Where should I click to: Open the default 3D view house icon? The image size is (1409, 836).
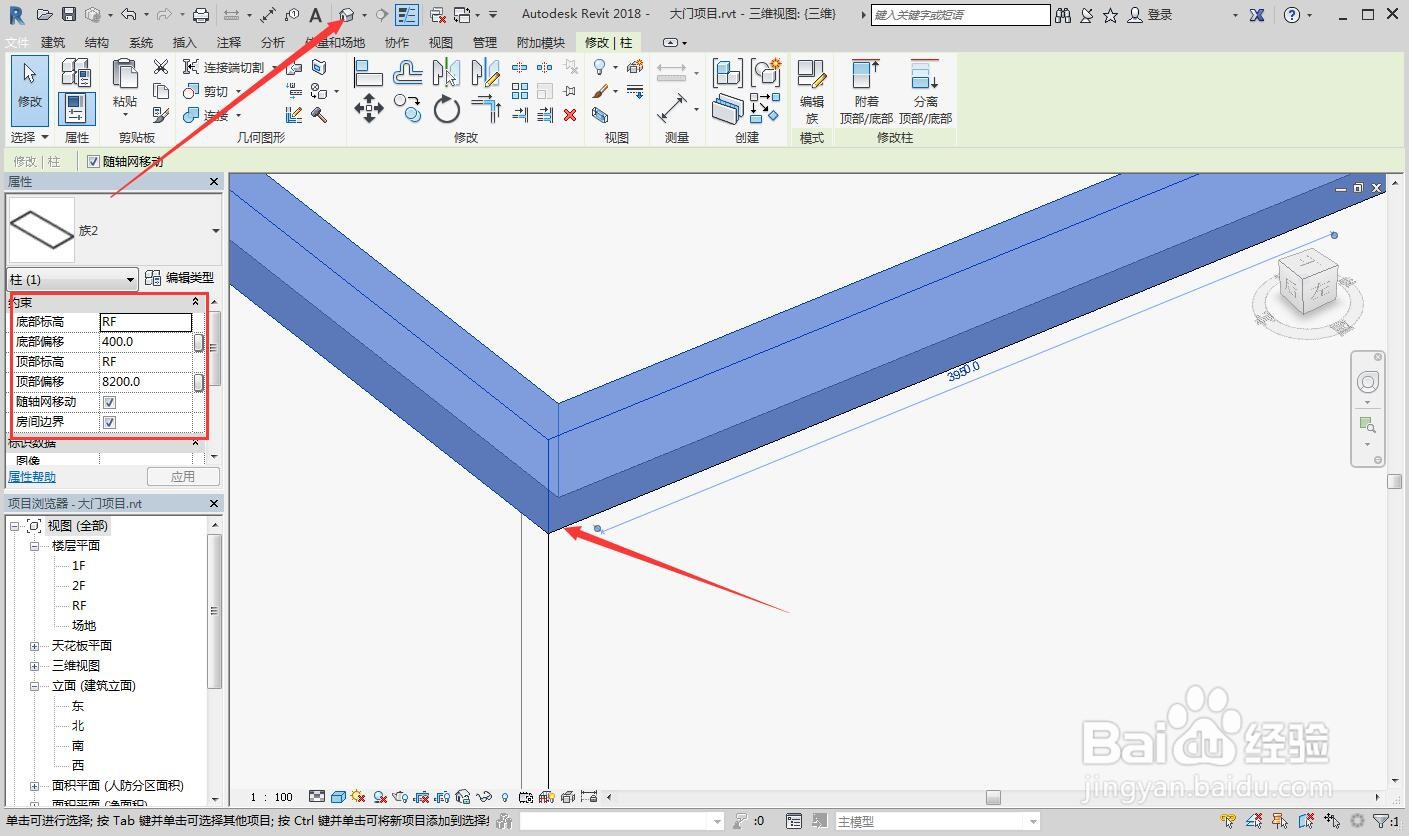pos(346,15)
